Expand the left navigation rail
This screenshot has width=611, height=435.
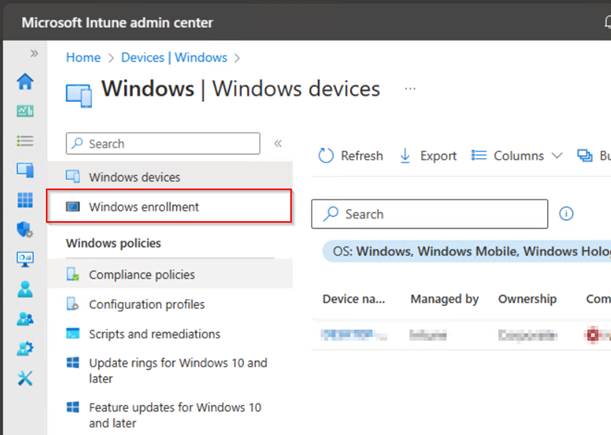click(34, 53)
